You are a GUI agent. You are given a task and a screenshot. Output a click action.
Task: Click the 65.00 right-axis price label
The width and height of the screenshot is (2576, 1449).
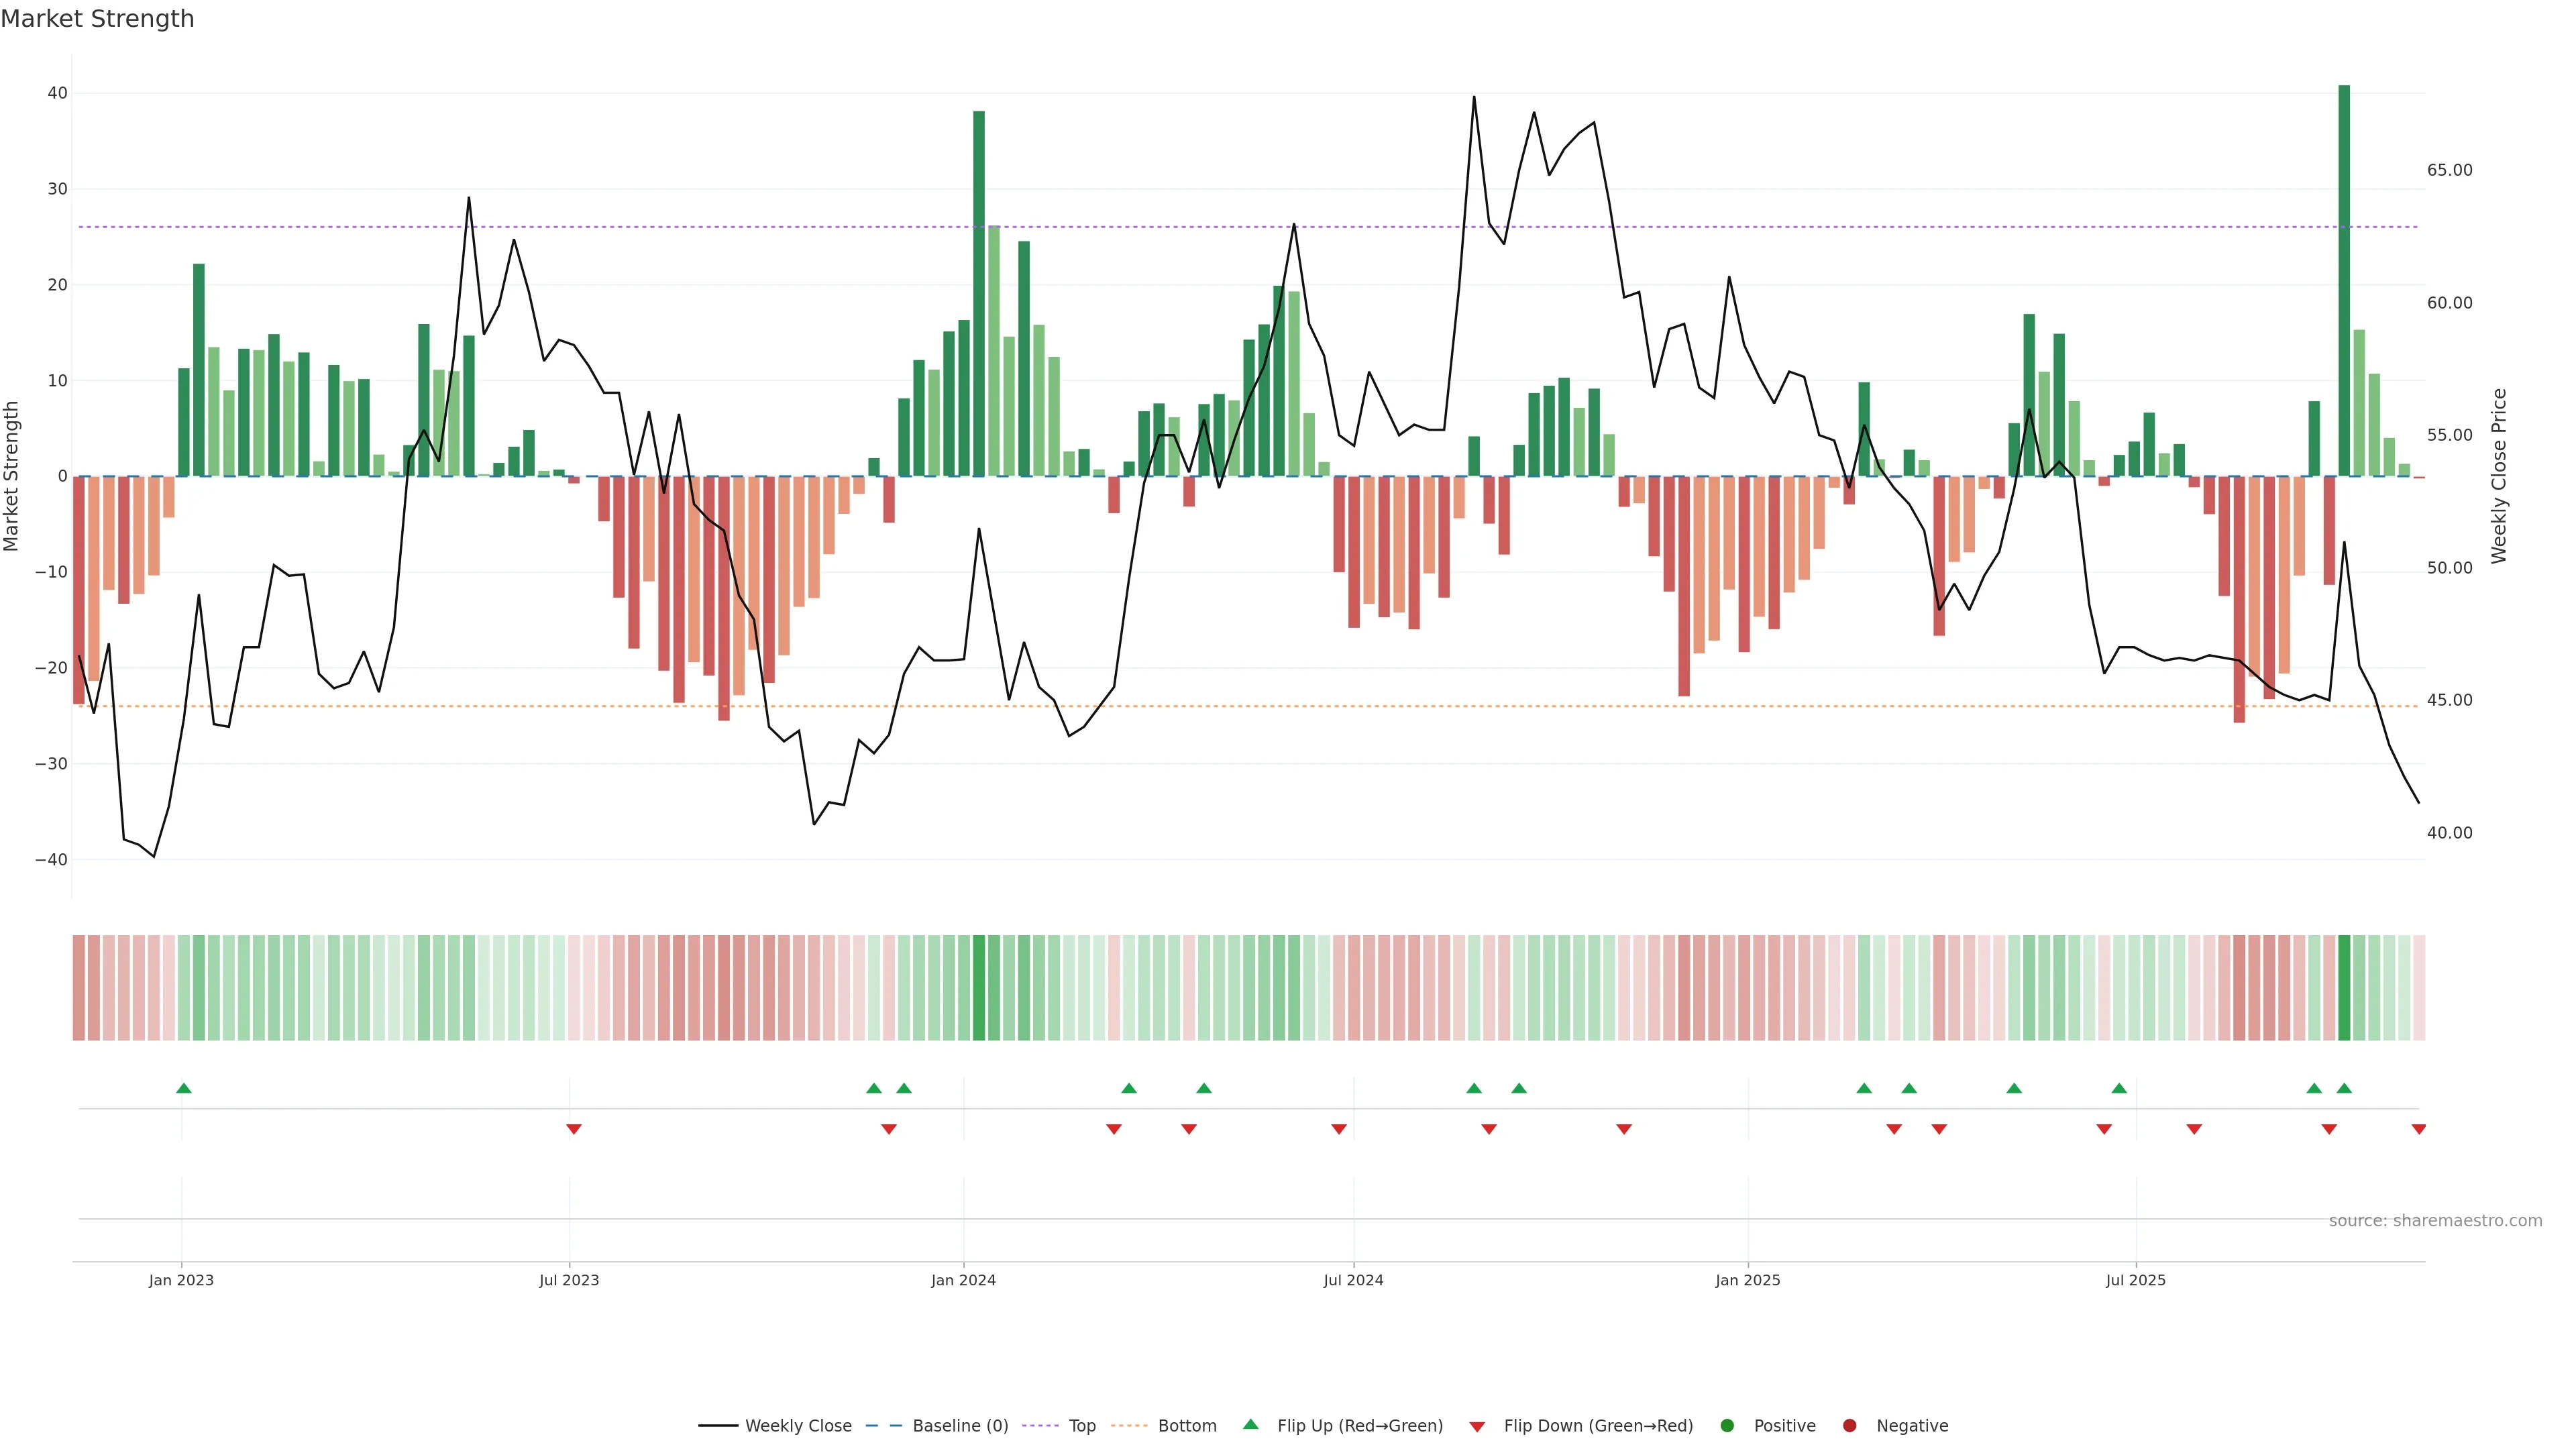[2449, 170]
